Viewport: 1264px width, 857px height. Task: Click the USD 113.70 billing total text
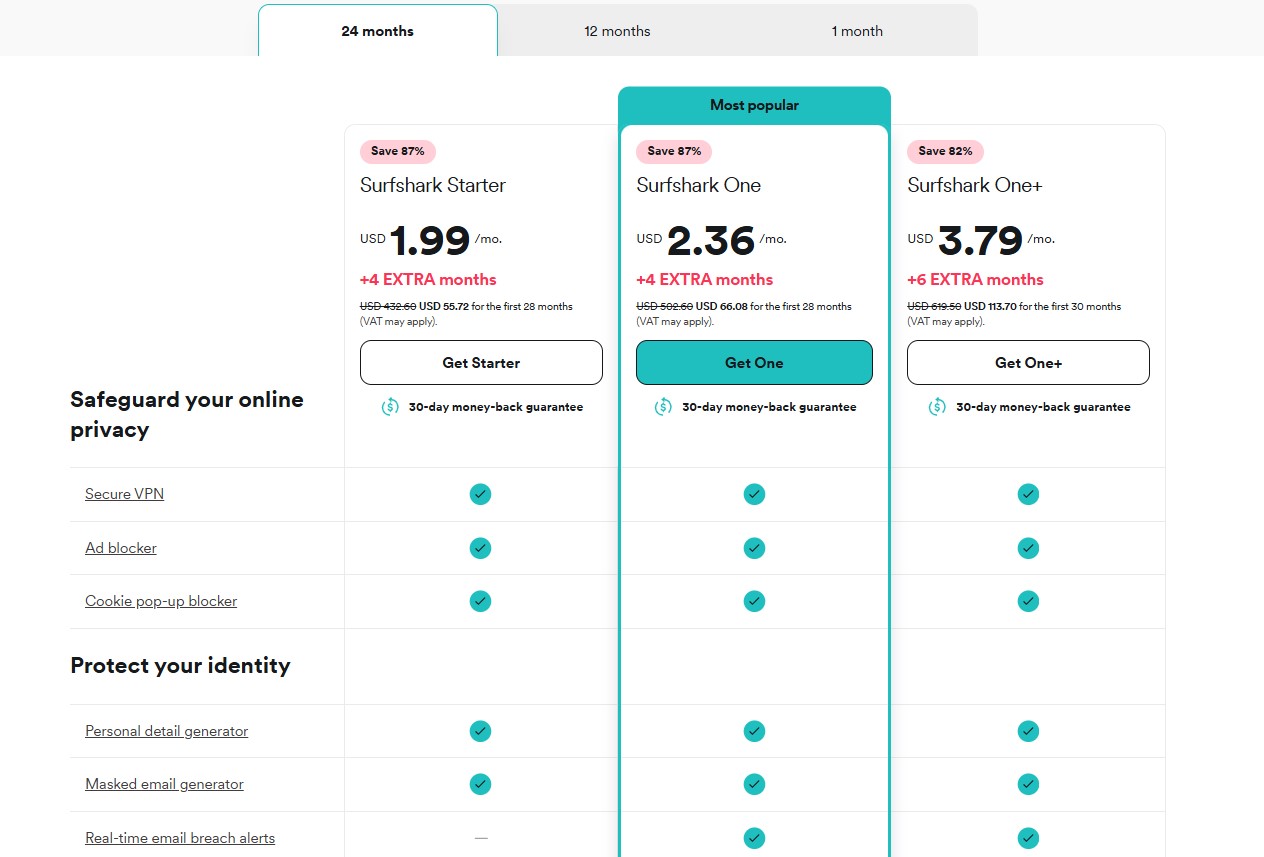pyautogui.click(x=992, y=307)
